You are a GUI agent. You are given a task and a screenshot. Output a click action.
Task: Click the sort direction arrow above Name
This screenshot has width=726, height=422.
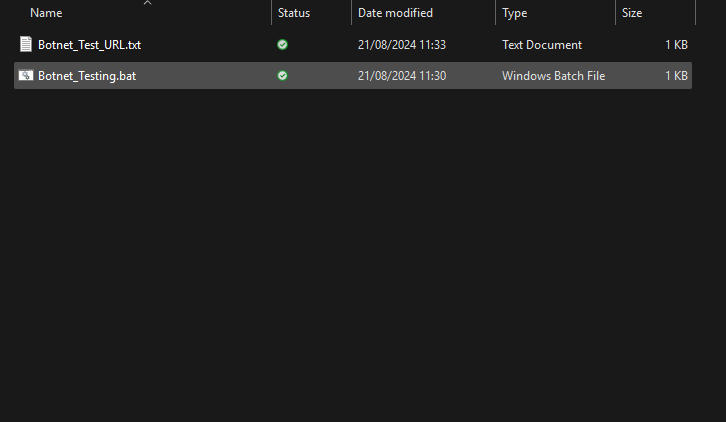coord(147,3)
